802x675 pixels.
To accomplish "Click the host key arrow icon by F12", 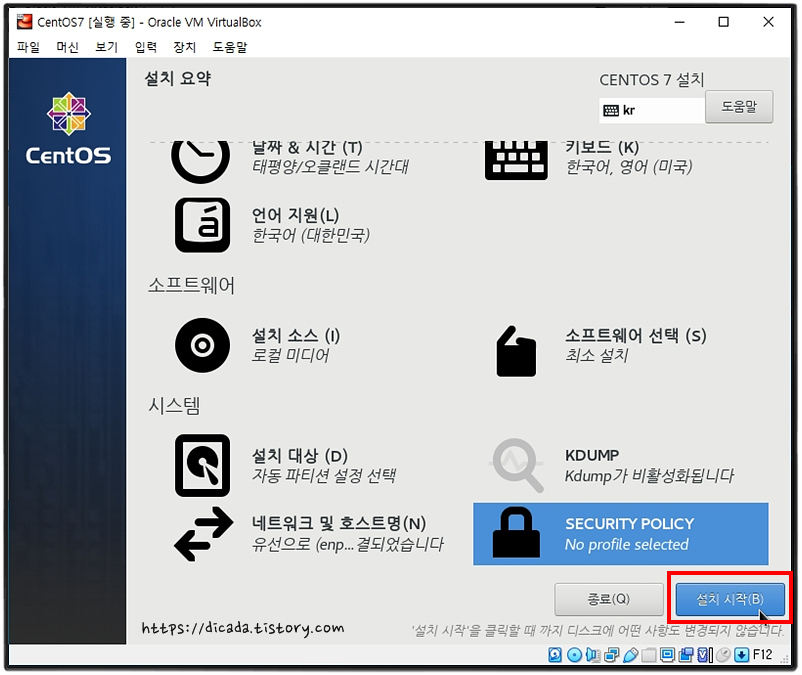I will click(742, 655).
